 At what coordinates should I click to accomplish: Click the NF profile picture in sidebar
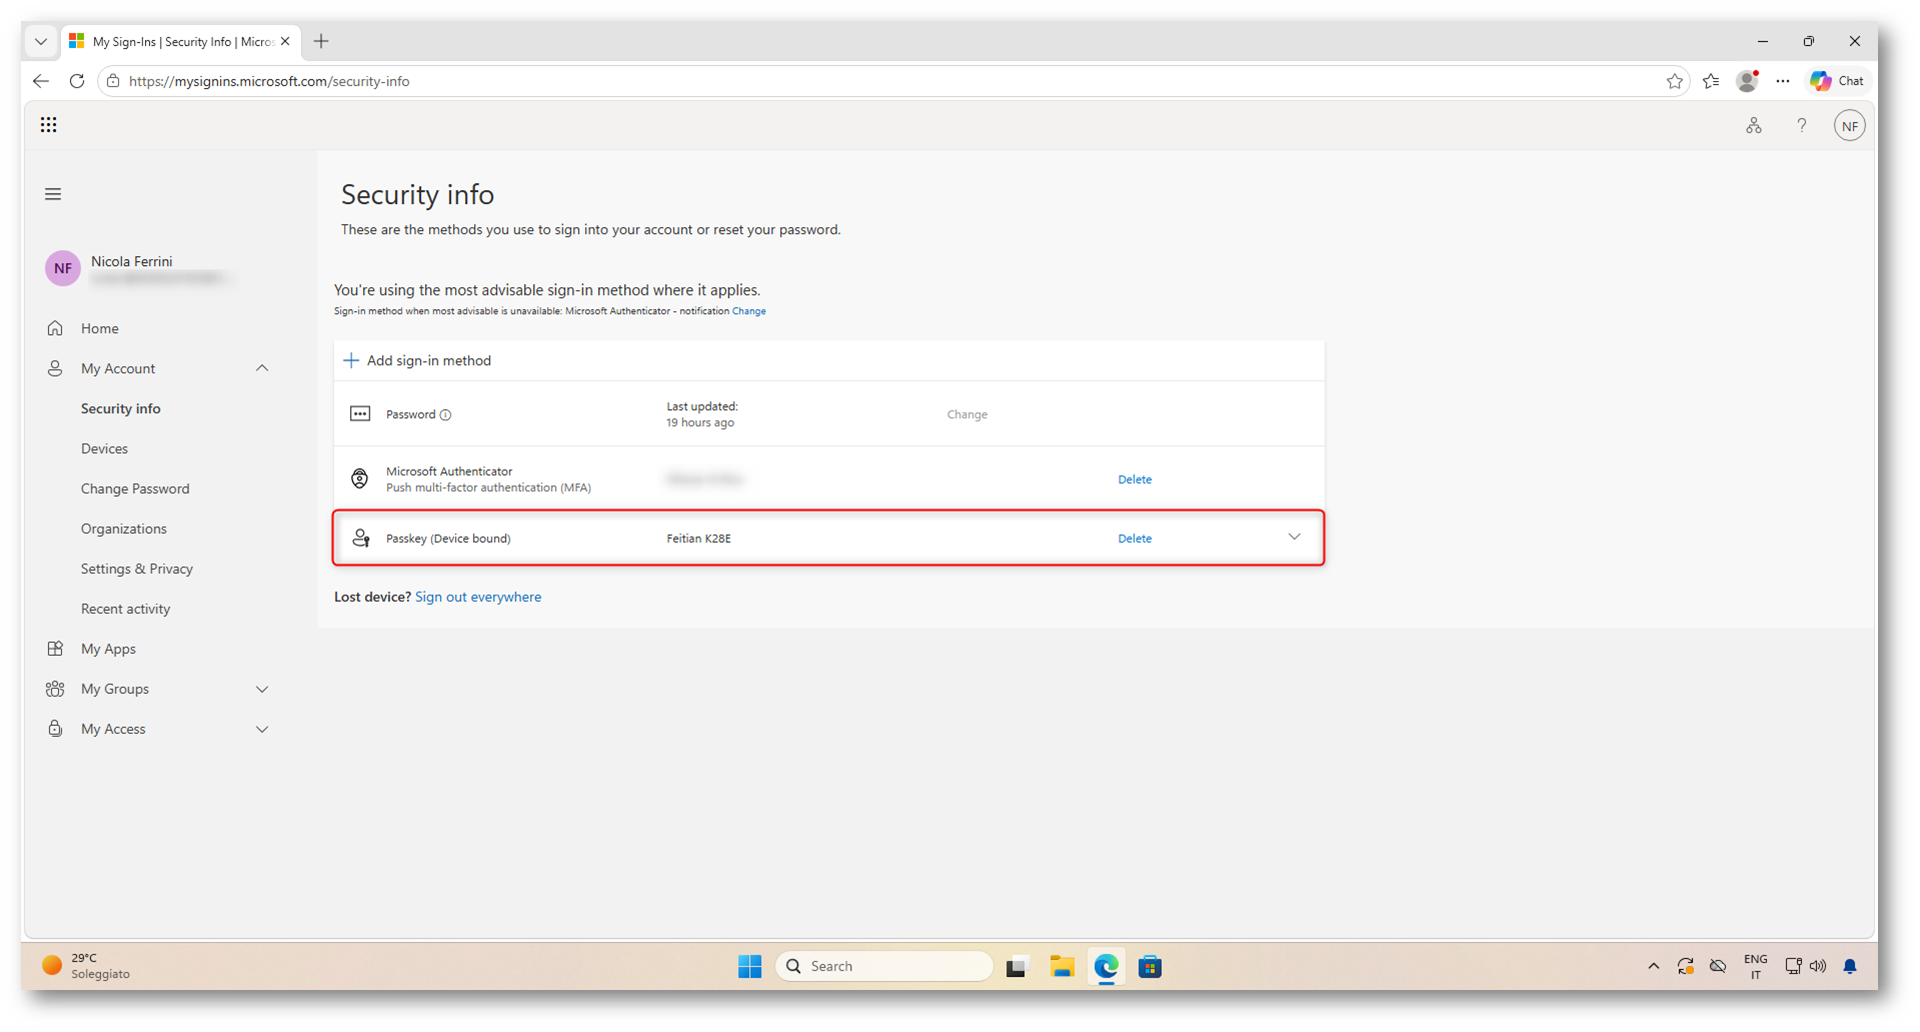click(63, 268)
